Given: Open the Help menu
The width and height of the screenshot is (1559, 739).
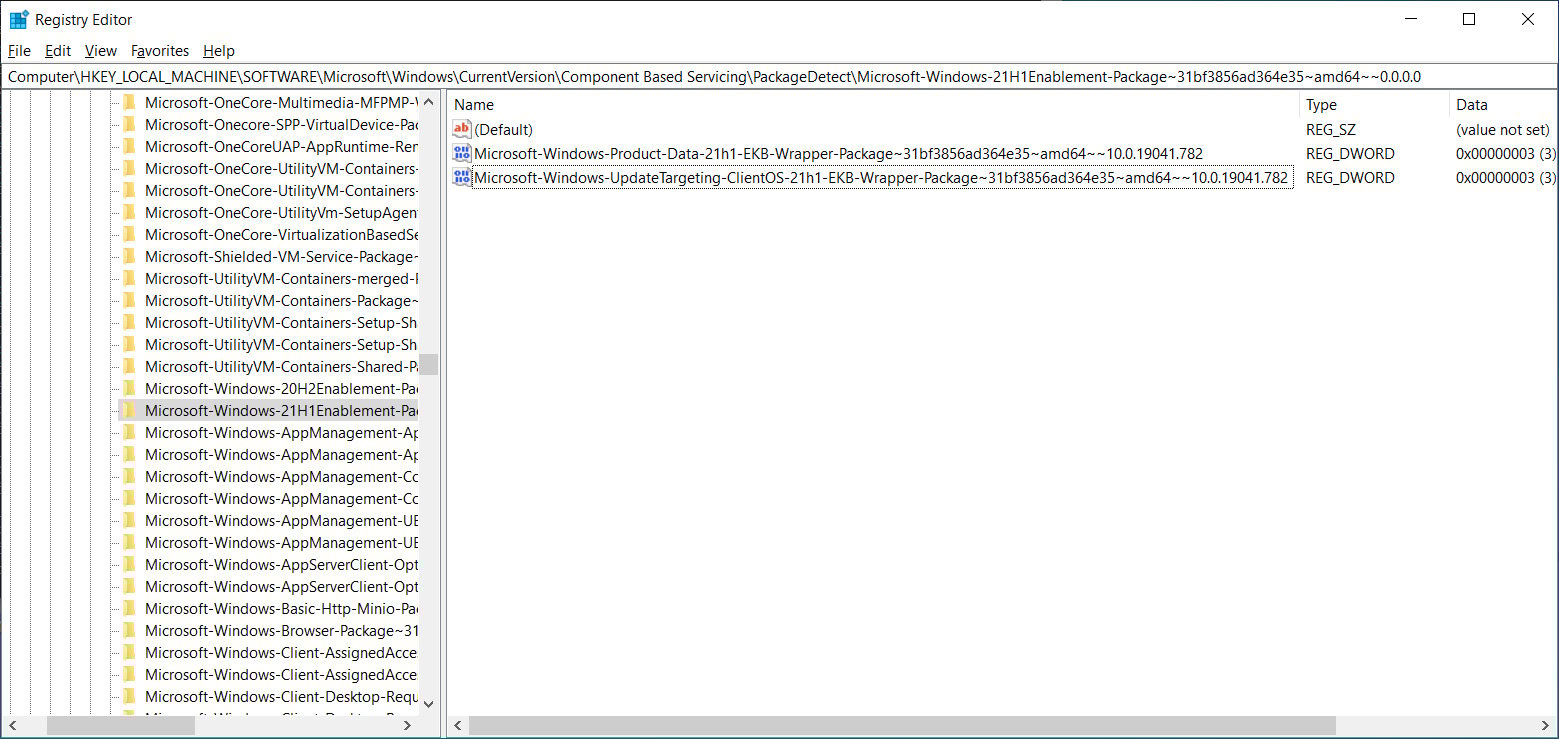Looking at the screenshot, I should coord(219,51).
